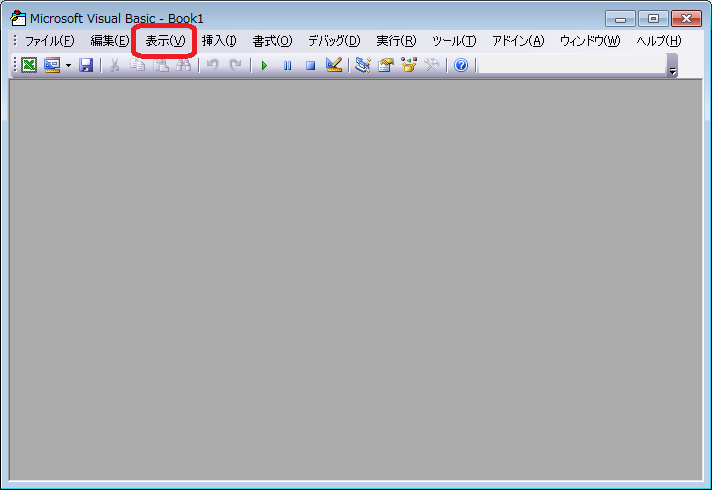
Task: Open the 挿入(I) menu
Action: pos(219,41)
